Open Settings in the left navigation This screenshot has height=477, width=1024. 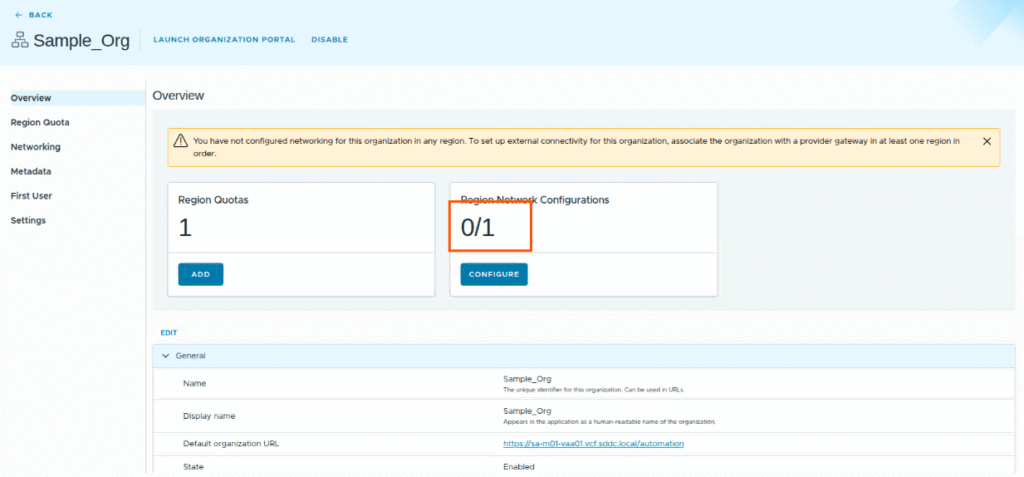coord(28,220)
